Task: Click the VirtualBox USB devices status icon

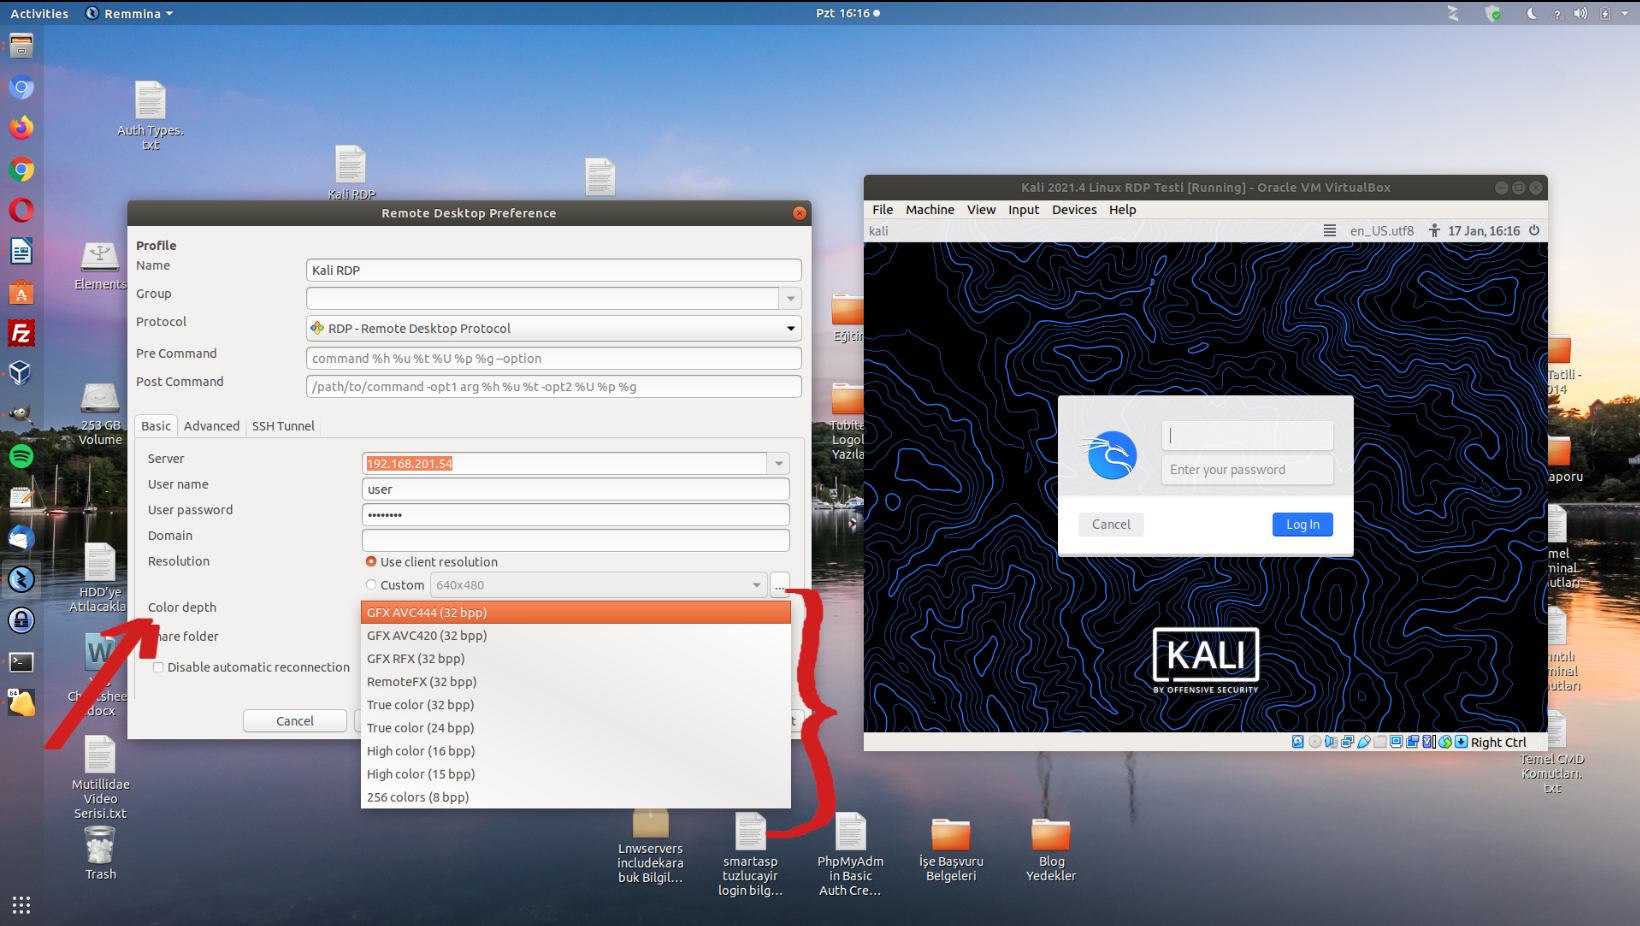Action: pyautogui.click(x=1364, y=742)
